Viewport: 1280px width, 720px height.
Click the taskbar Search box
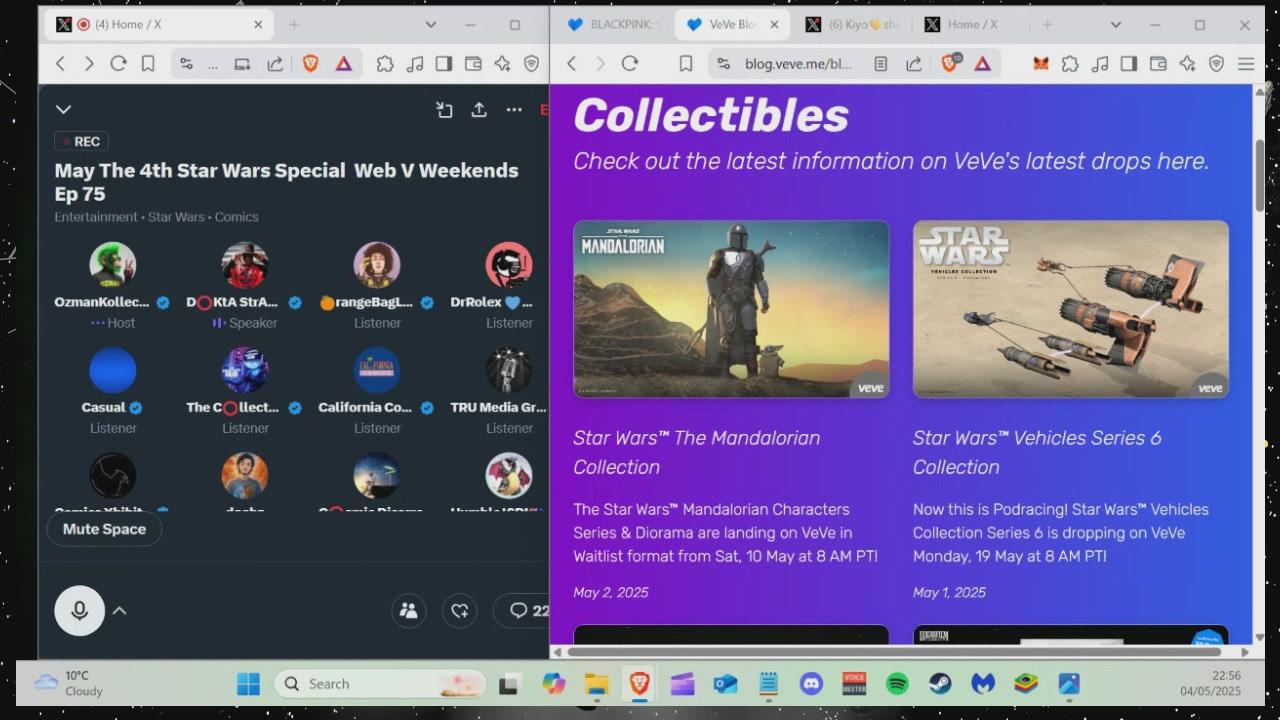[x=380, y=684]
